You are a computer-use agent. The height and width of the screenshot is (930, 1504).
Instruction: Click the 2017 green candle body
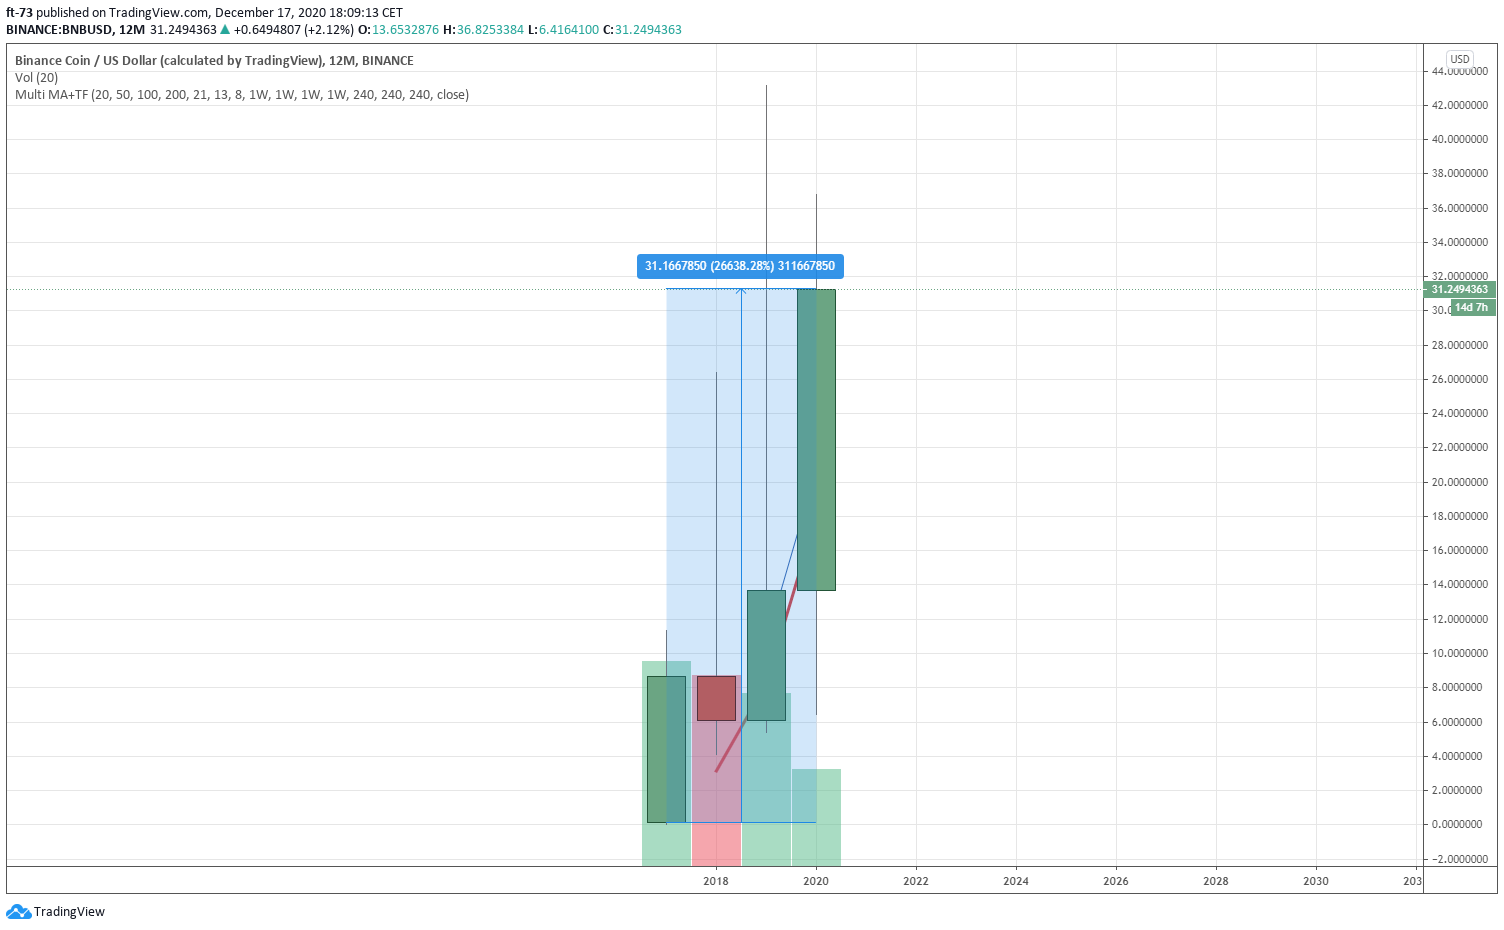click(666, 749)
